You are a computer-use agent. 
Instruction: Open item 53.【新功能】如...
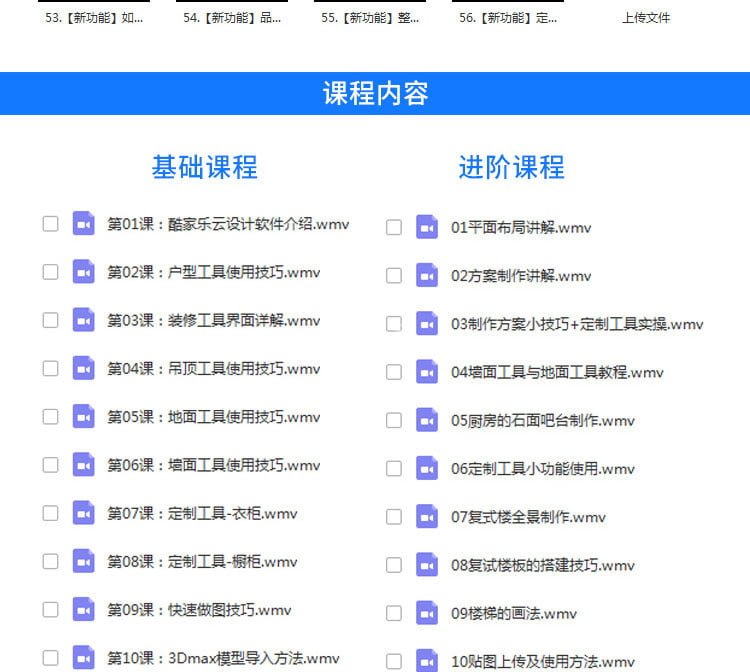click(94, 18)
